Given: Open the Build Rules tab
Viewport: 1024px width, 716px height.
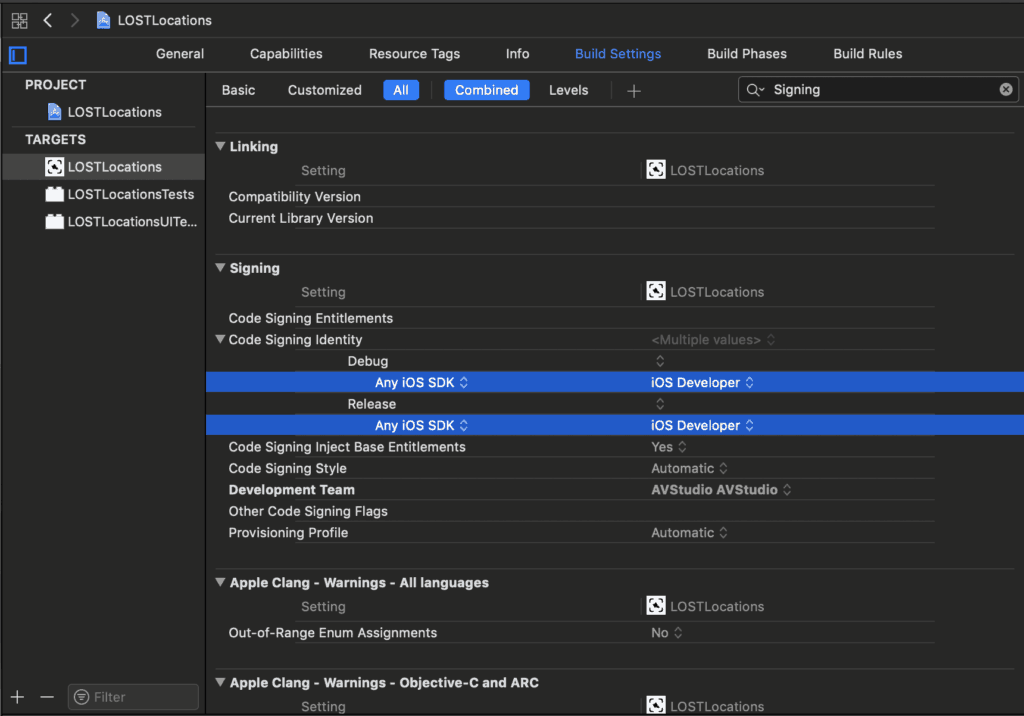Looking at the screenshot, I should coord(867,54).
